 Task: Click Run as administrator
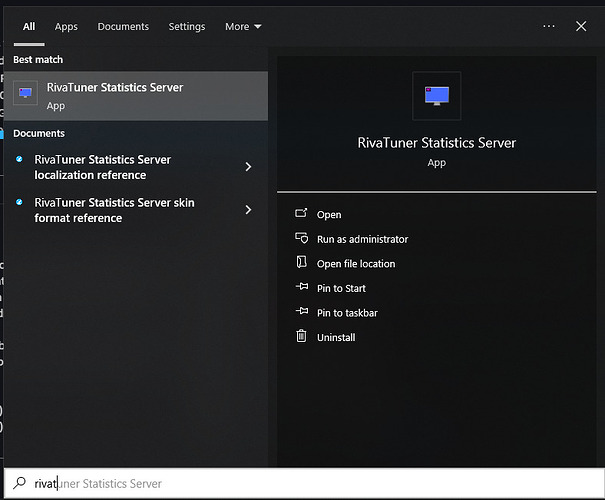tap(362, 239)
